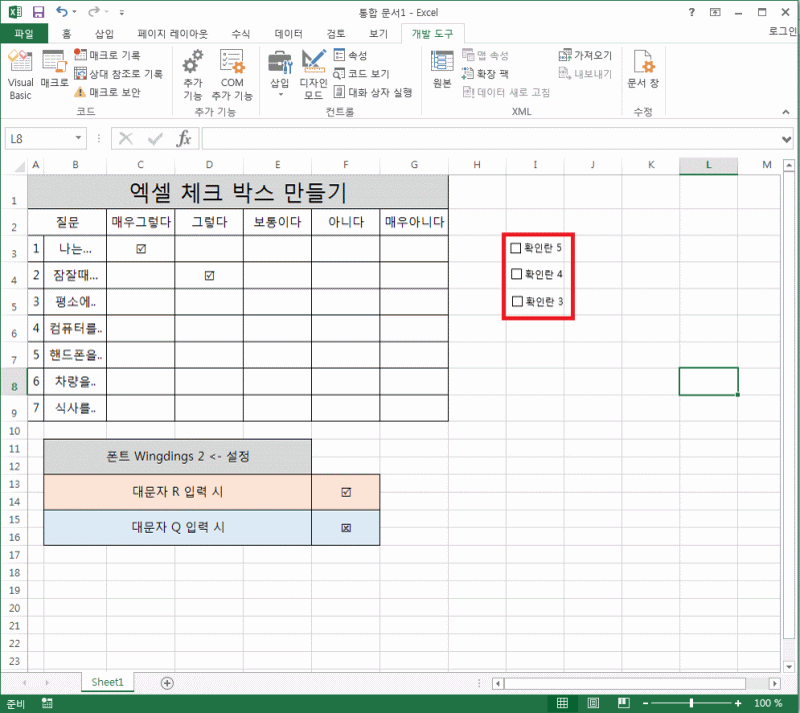Open 추가 기능 (Add-ins) gear icon

(x=193, y=75)
